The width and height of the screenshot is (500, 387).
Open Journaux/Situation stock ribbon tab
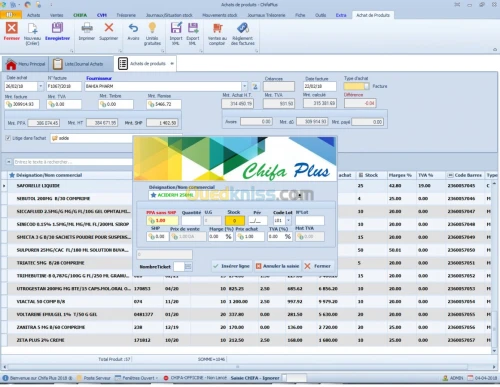pos(169,15)
